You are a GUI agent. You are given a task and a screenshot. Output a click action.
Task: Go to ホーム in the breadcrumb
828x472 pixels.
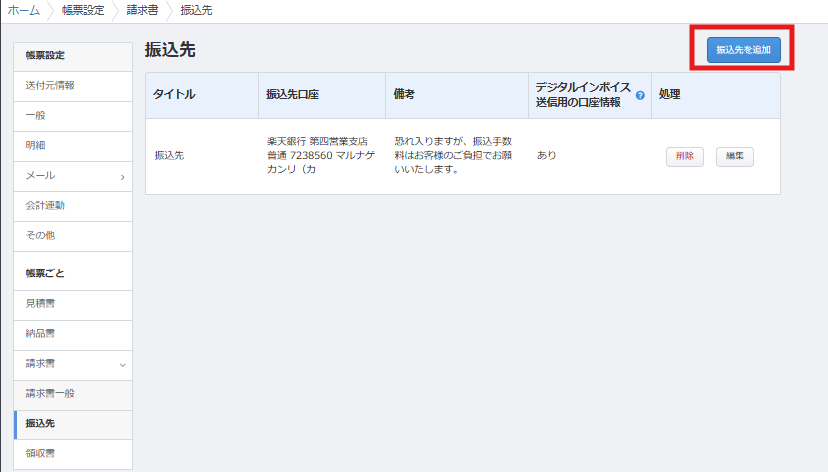[24, 10]
